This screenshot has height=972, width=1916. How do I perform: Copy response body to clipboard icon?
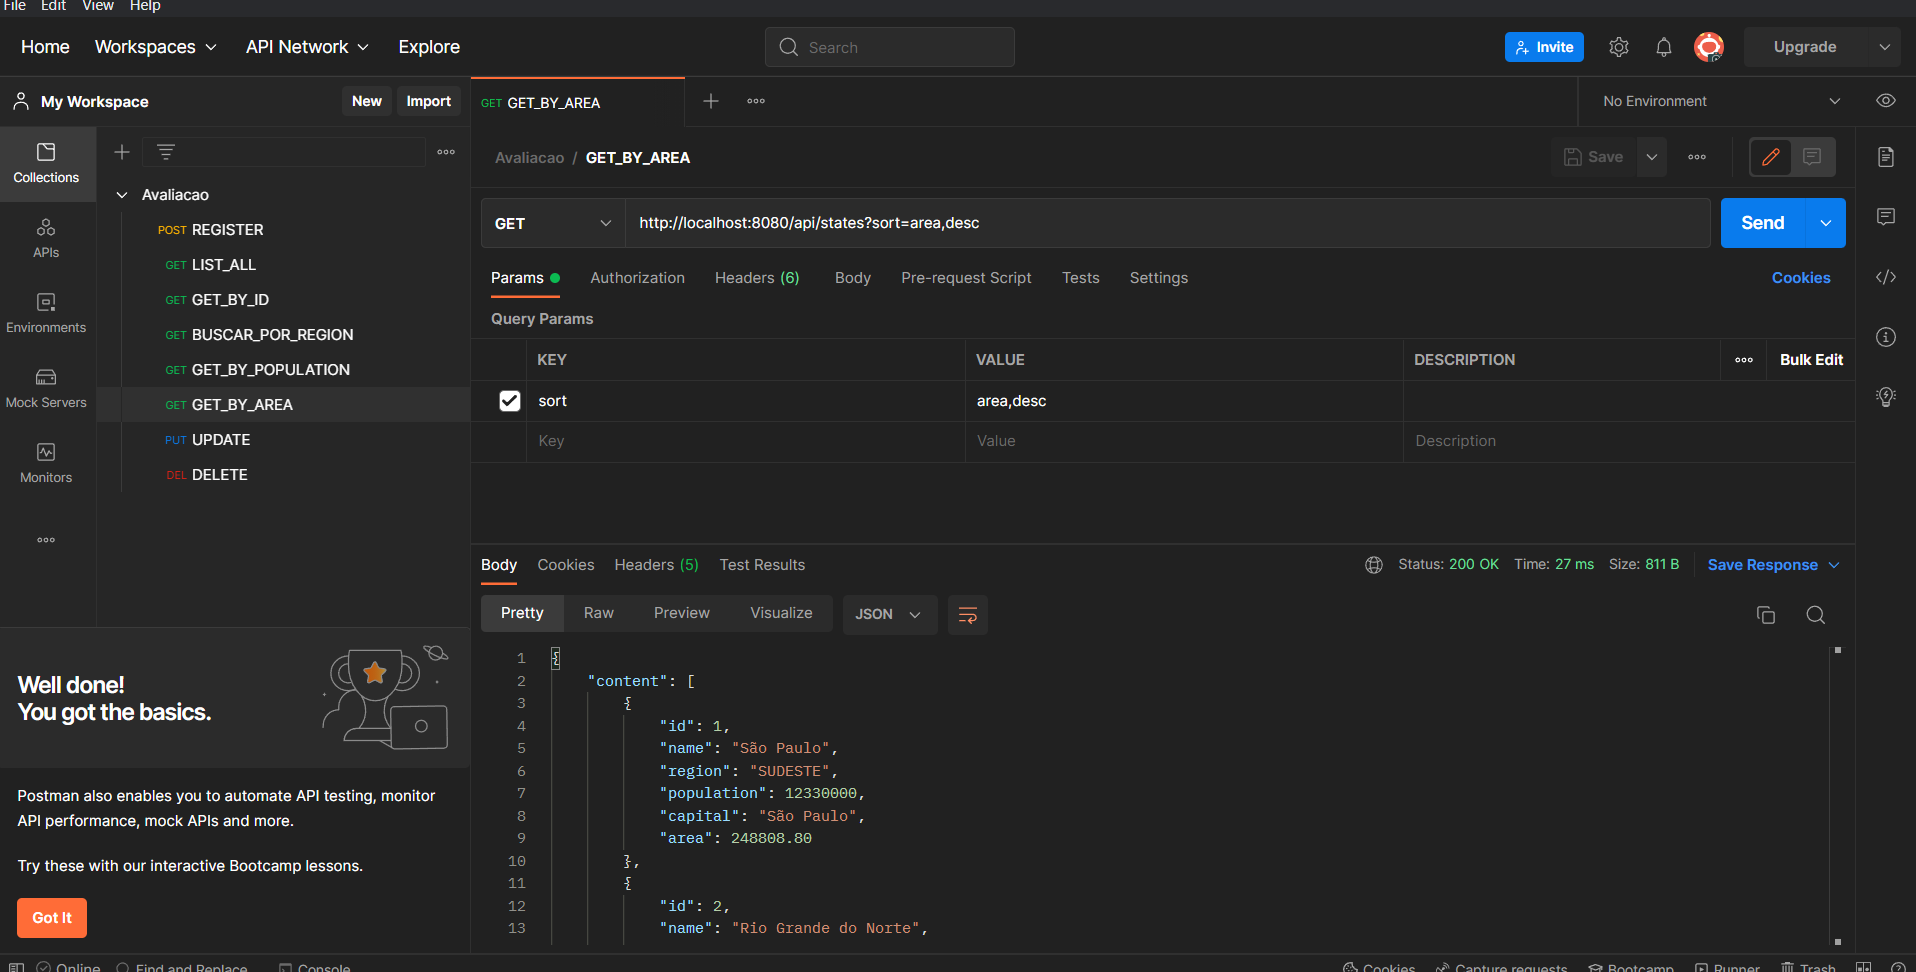click(1766, 615)
